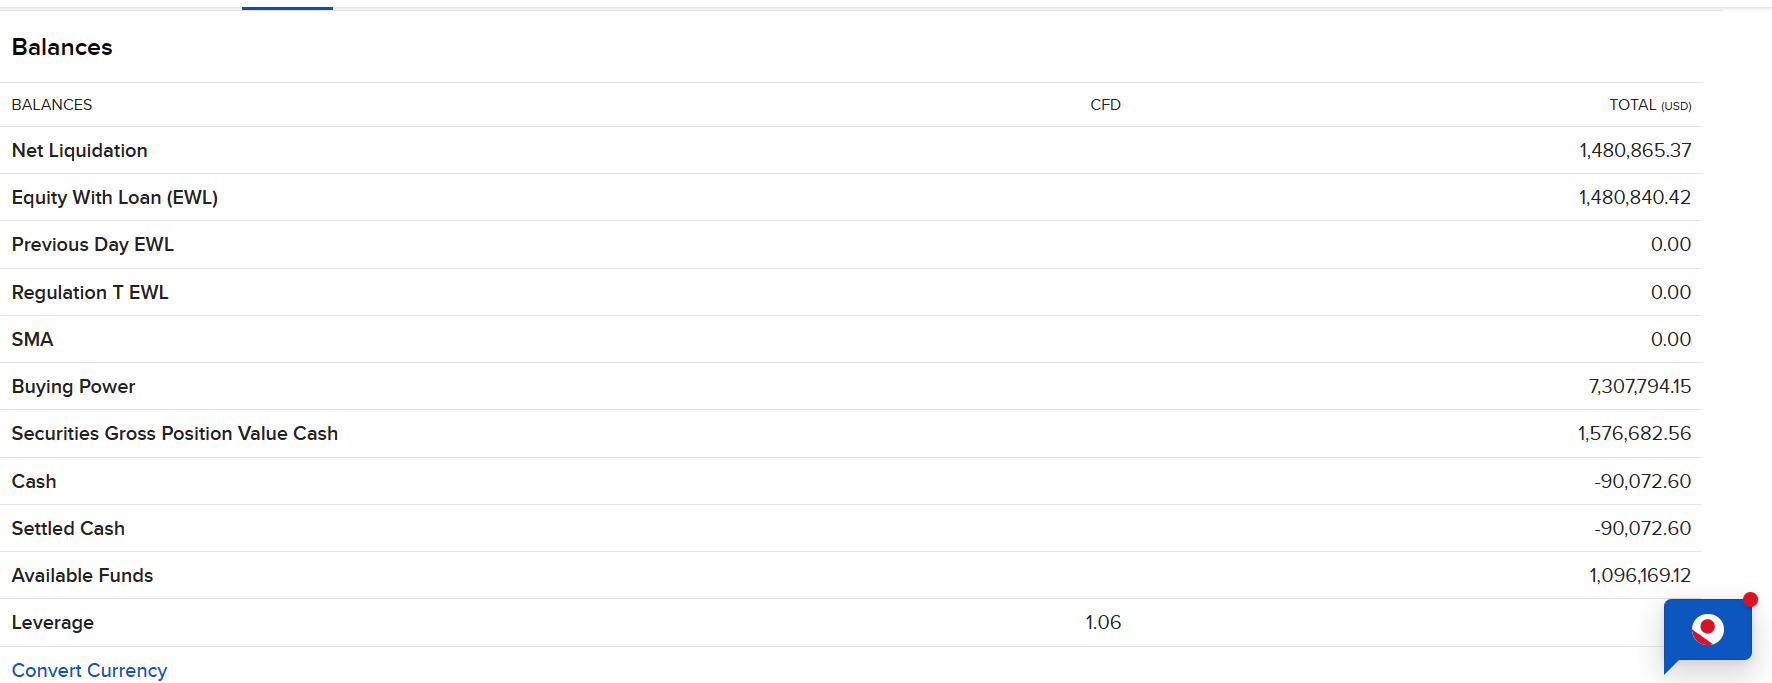The height and width of the screenshot is (683, 1772).
Task: Select the SMA row label
Action: [x=33, y=340]
